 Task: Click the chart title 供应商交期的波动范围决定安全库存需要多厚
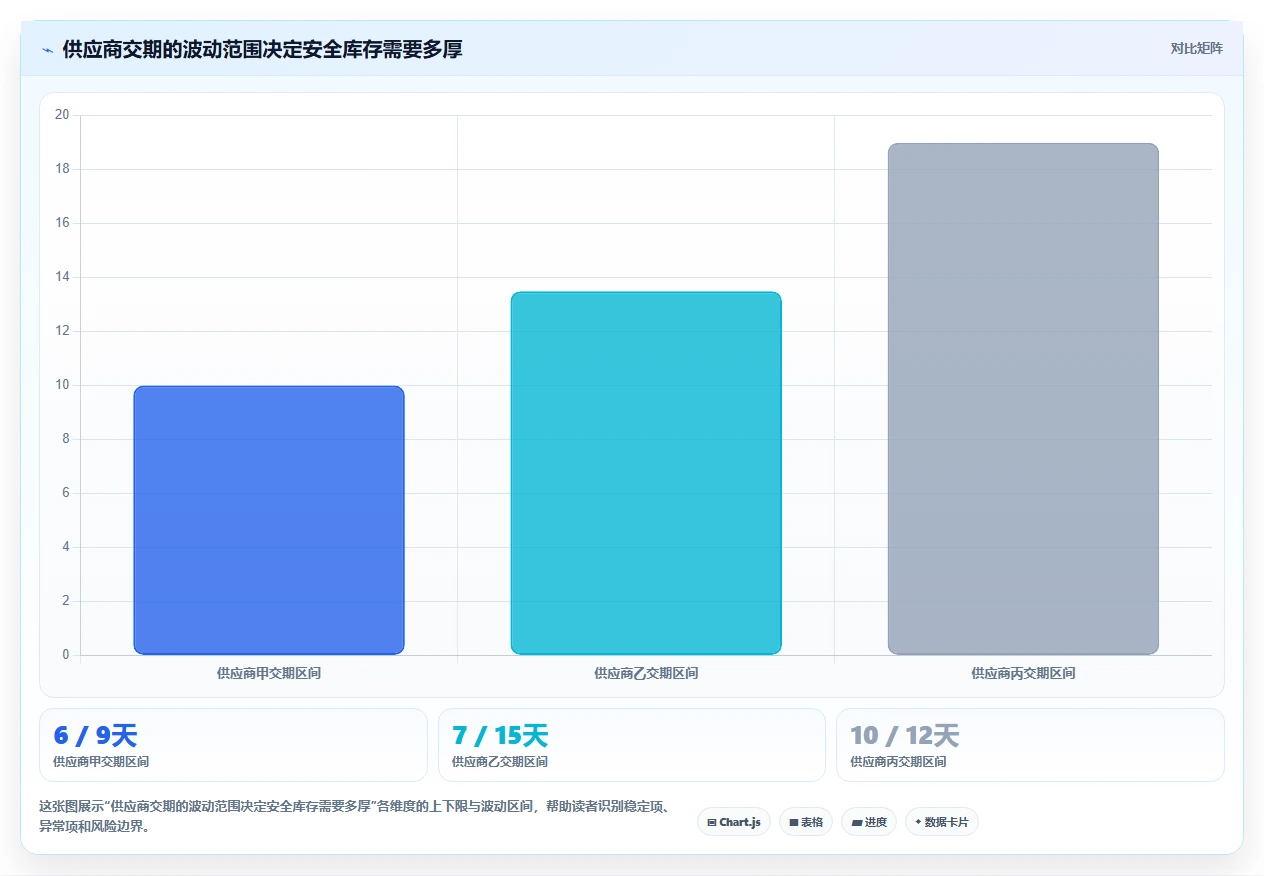[x=262, y=49]
